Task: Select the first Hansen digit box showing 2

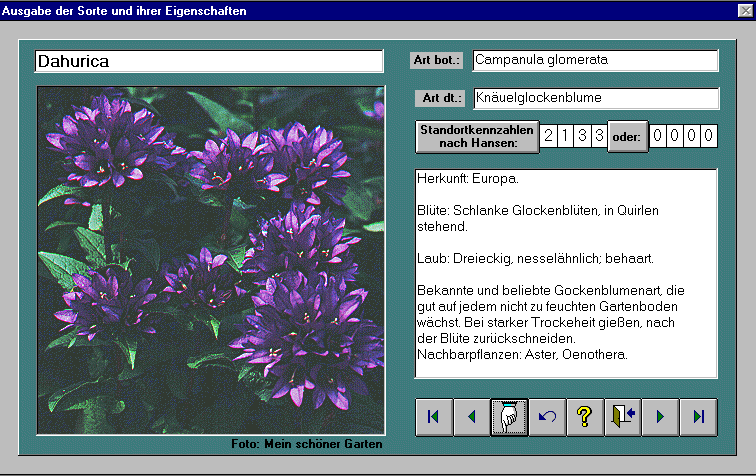Action: coord(549,136)
